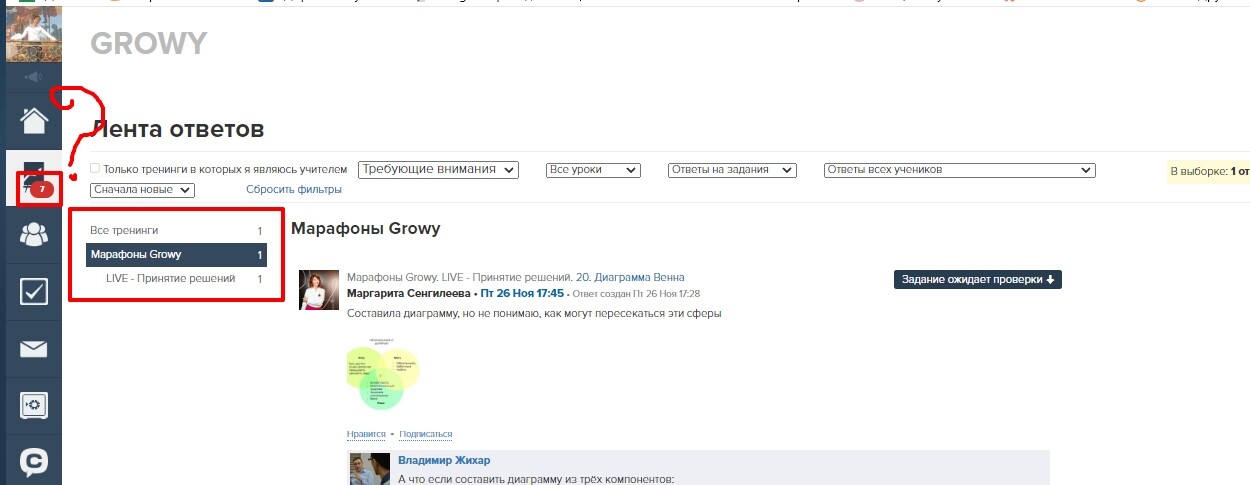1250x485 pixels.
Task: Open the 'Сначала новые' sort dropdown
Action: point(142,190)
